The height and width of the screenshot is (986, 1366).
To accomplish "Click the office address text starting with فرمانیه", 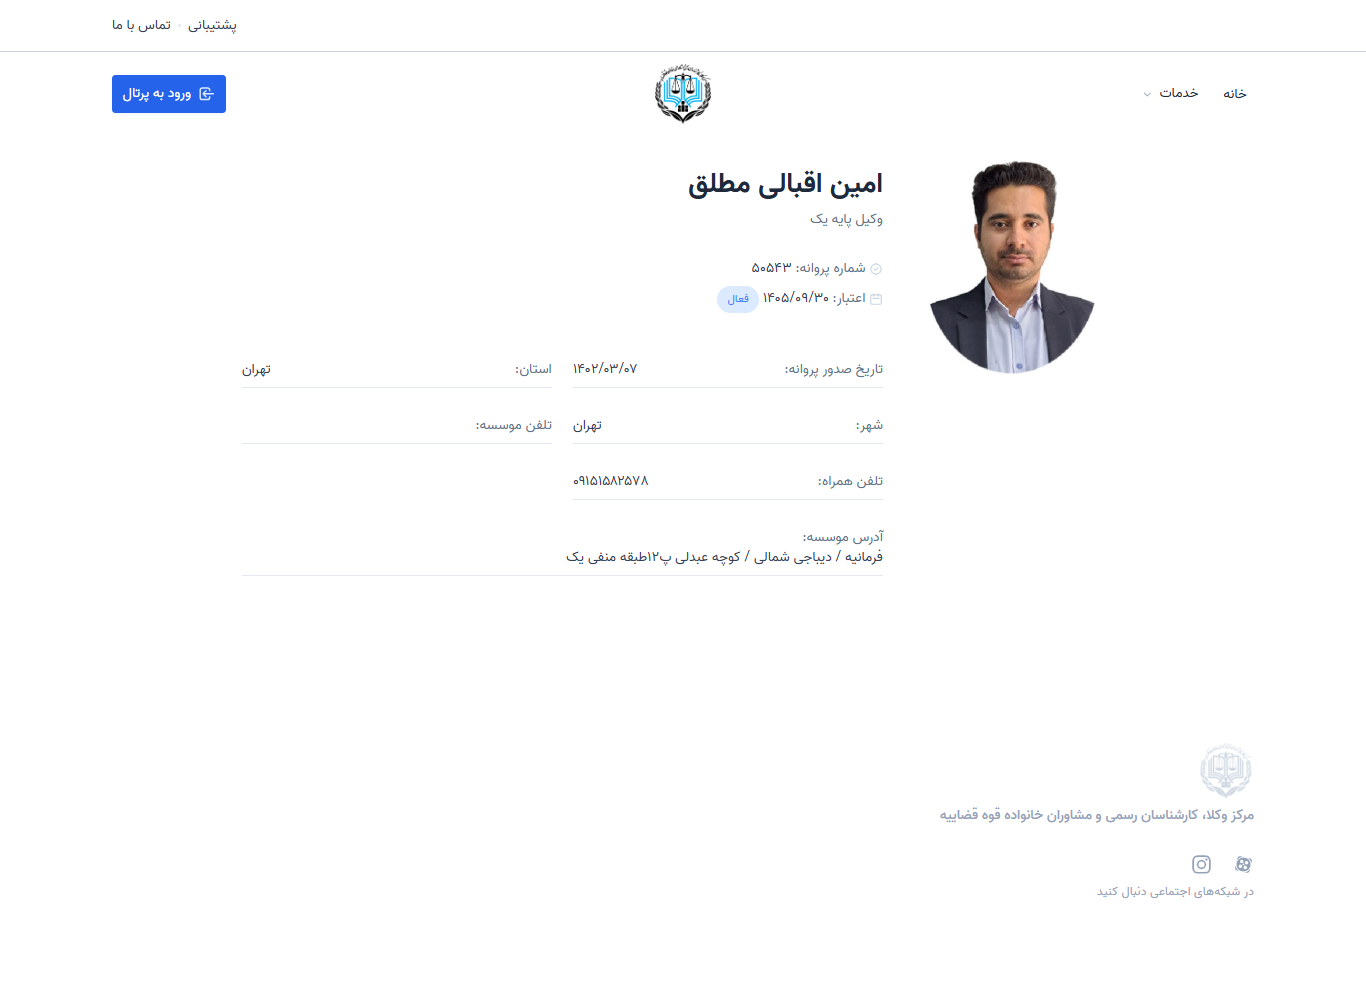I will tap(724, 557).
